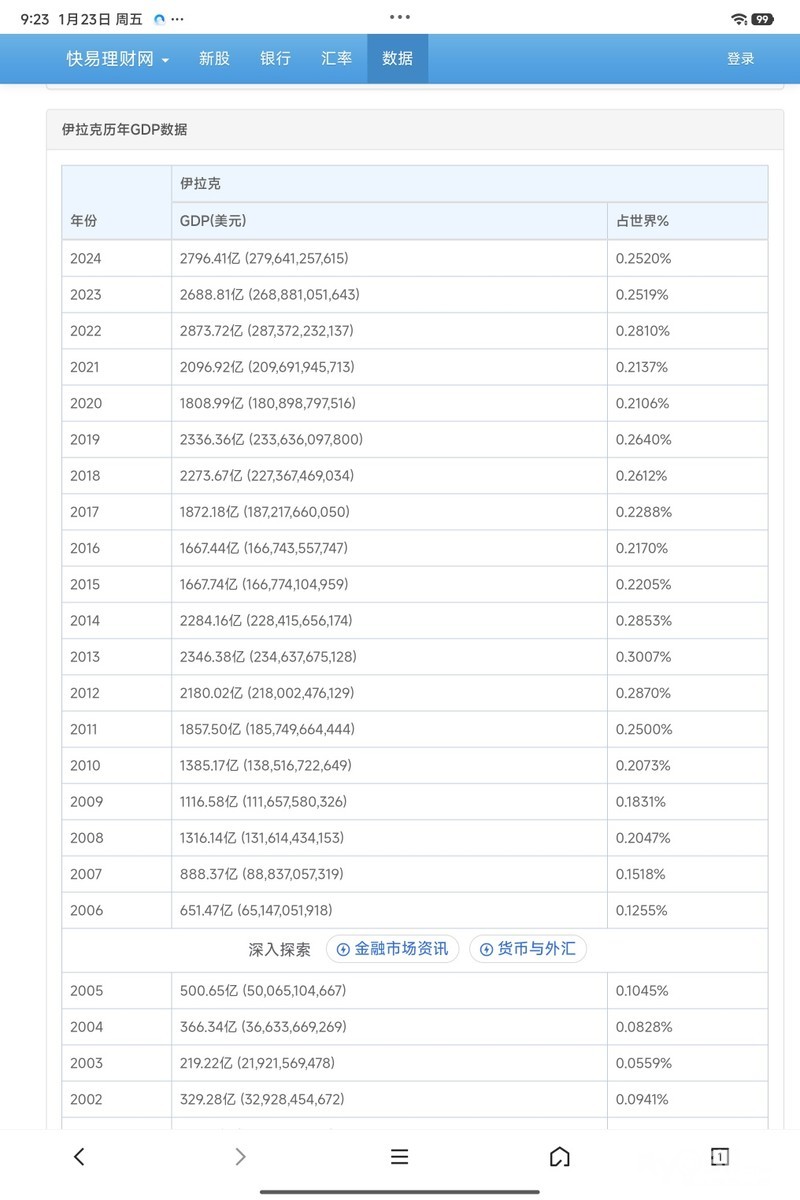This screenshot has height=1200, width=800.
Task: Open the 新股 navigation item
Action: (x=214, y=59)
